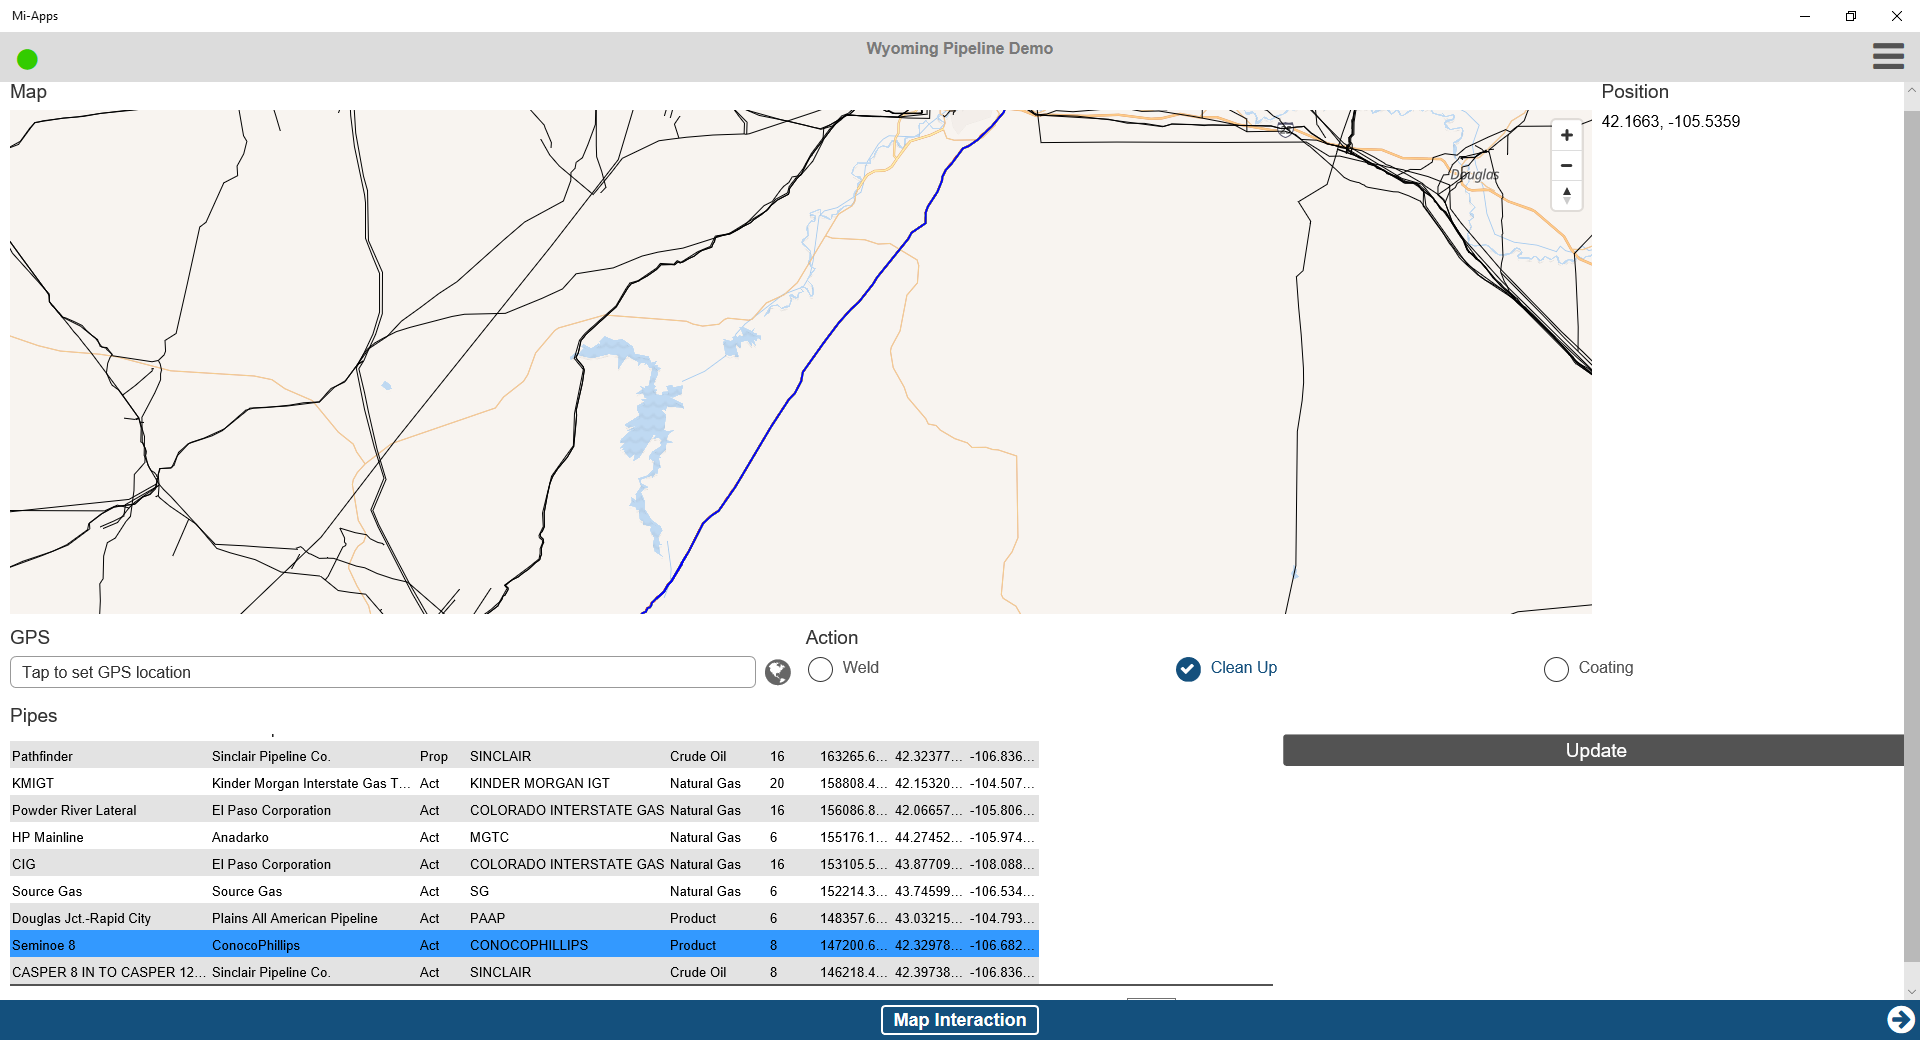This screenshot has width=1920, height=1040.
Task: Click SG operator code cell
Action: (x=479, y=891)
